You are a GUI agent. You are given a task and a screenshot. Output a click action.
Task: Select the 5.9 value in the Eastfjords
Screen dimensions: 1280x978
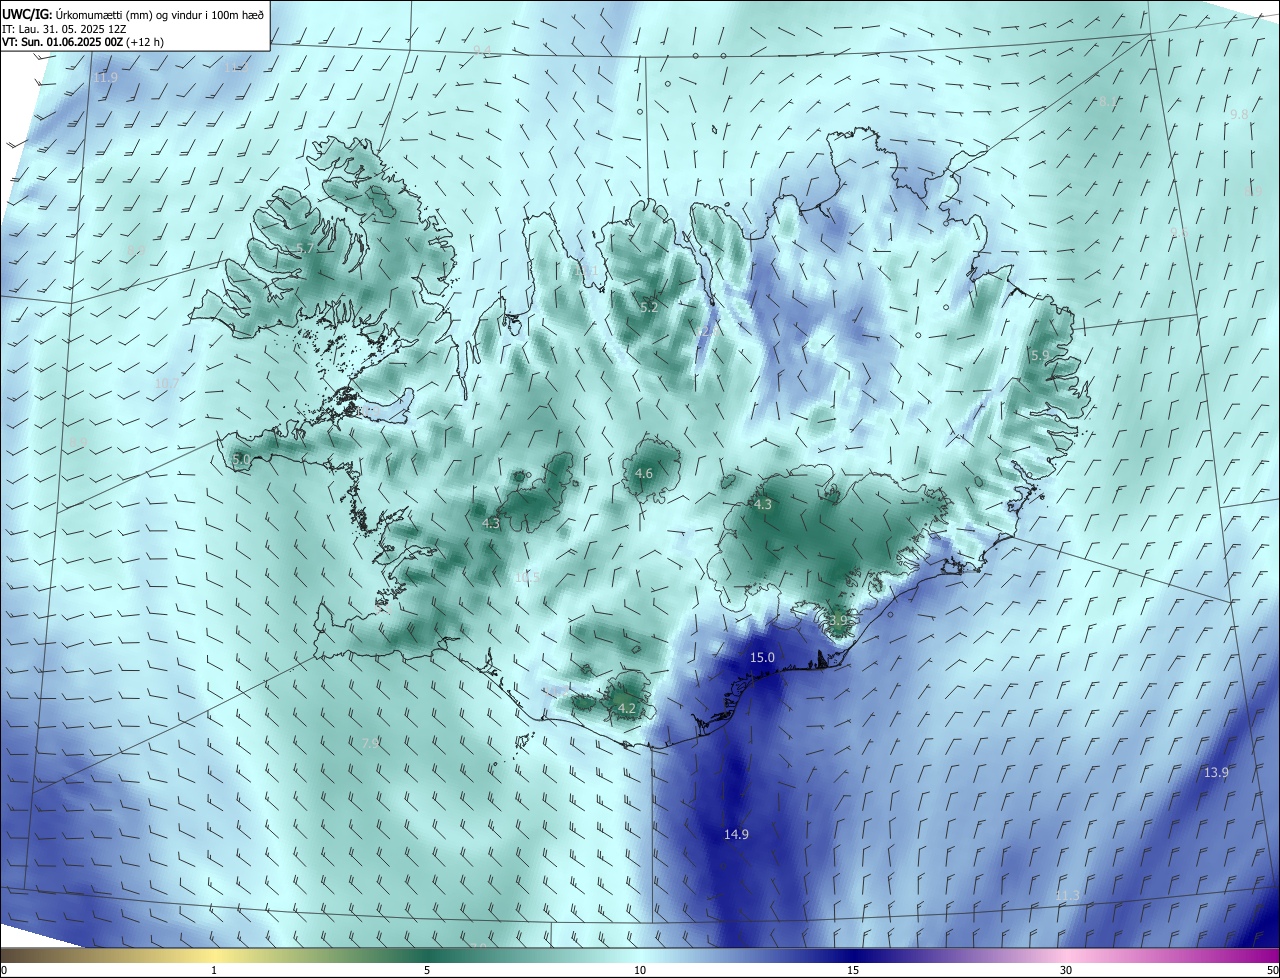[1040, 355]
